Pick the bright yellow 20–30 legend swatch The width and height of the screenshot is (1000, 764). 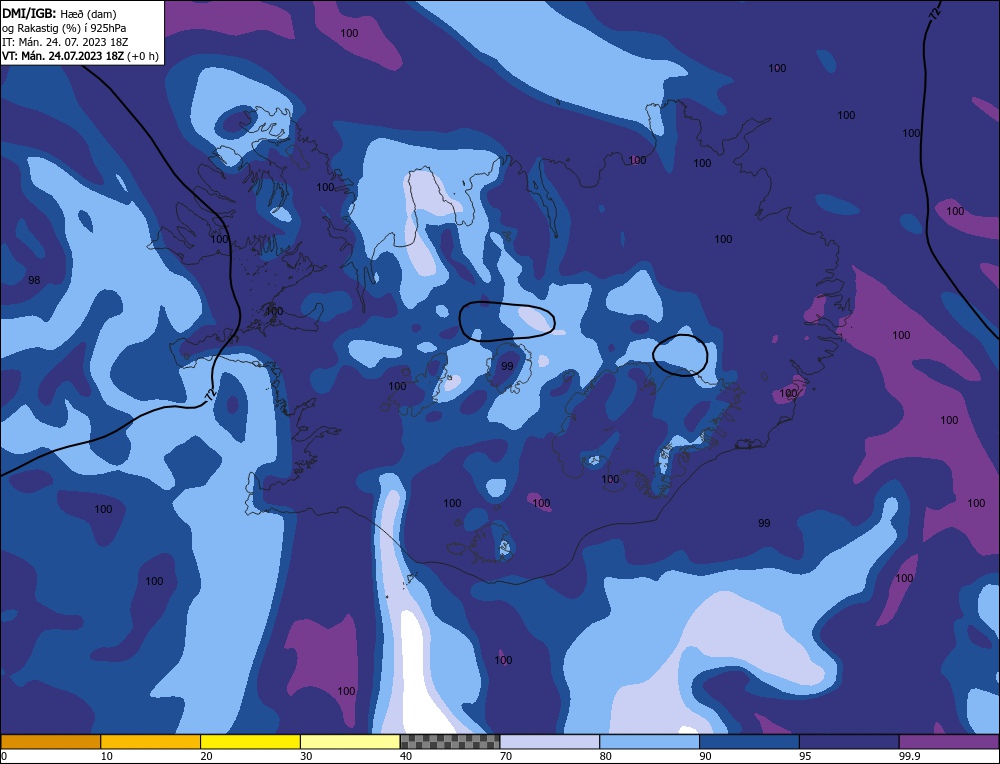(x=250, y=741)
